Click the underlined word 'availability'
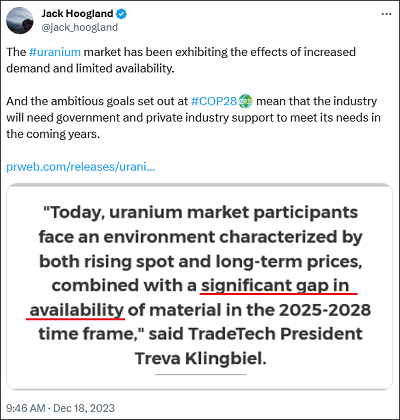Screen dimensions: 400x420 tap(77, 310)
